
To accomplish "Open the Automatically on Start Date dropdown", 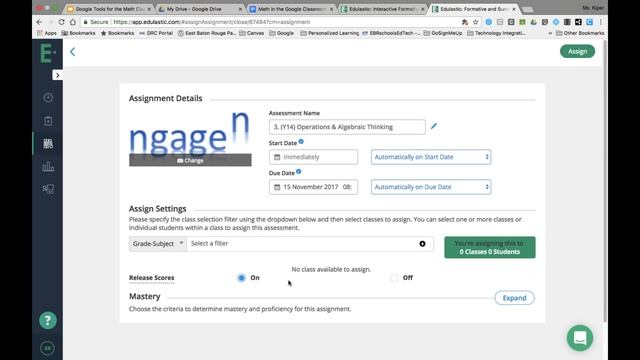I will pos(431,157).
